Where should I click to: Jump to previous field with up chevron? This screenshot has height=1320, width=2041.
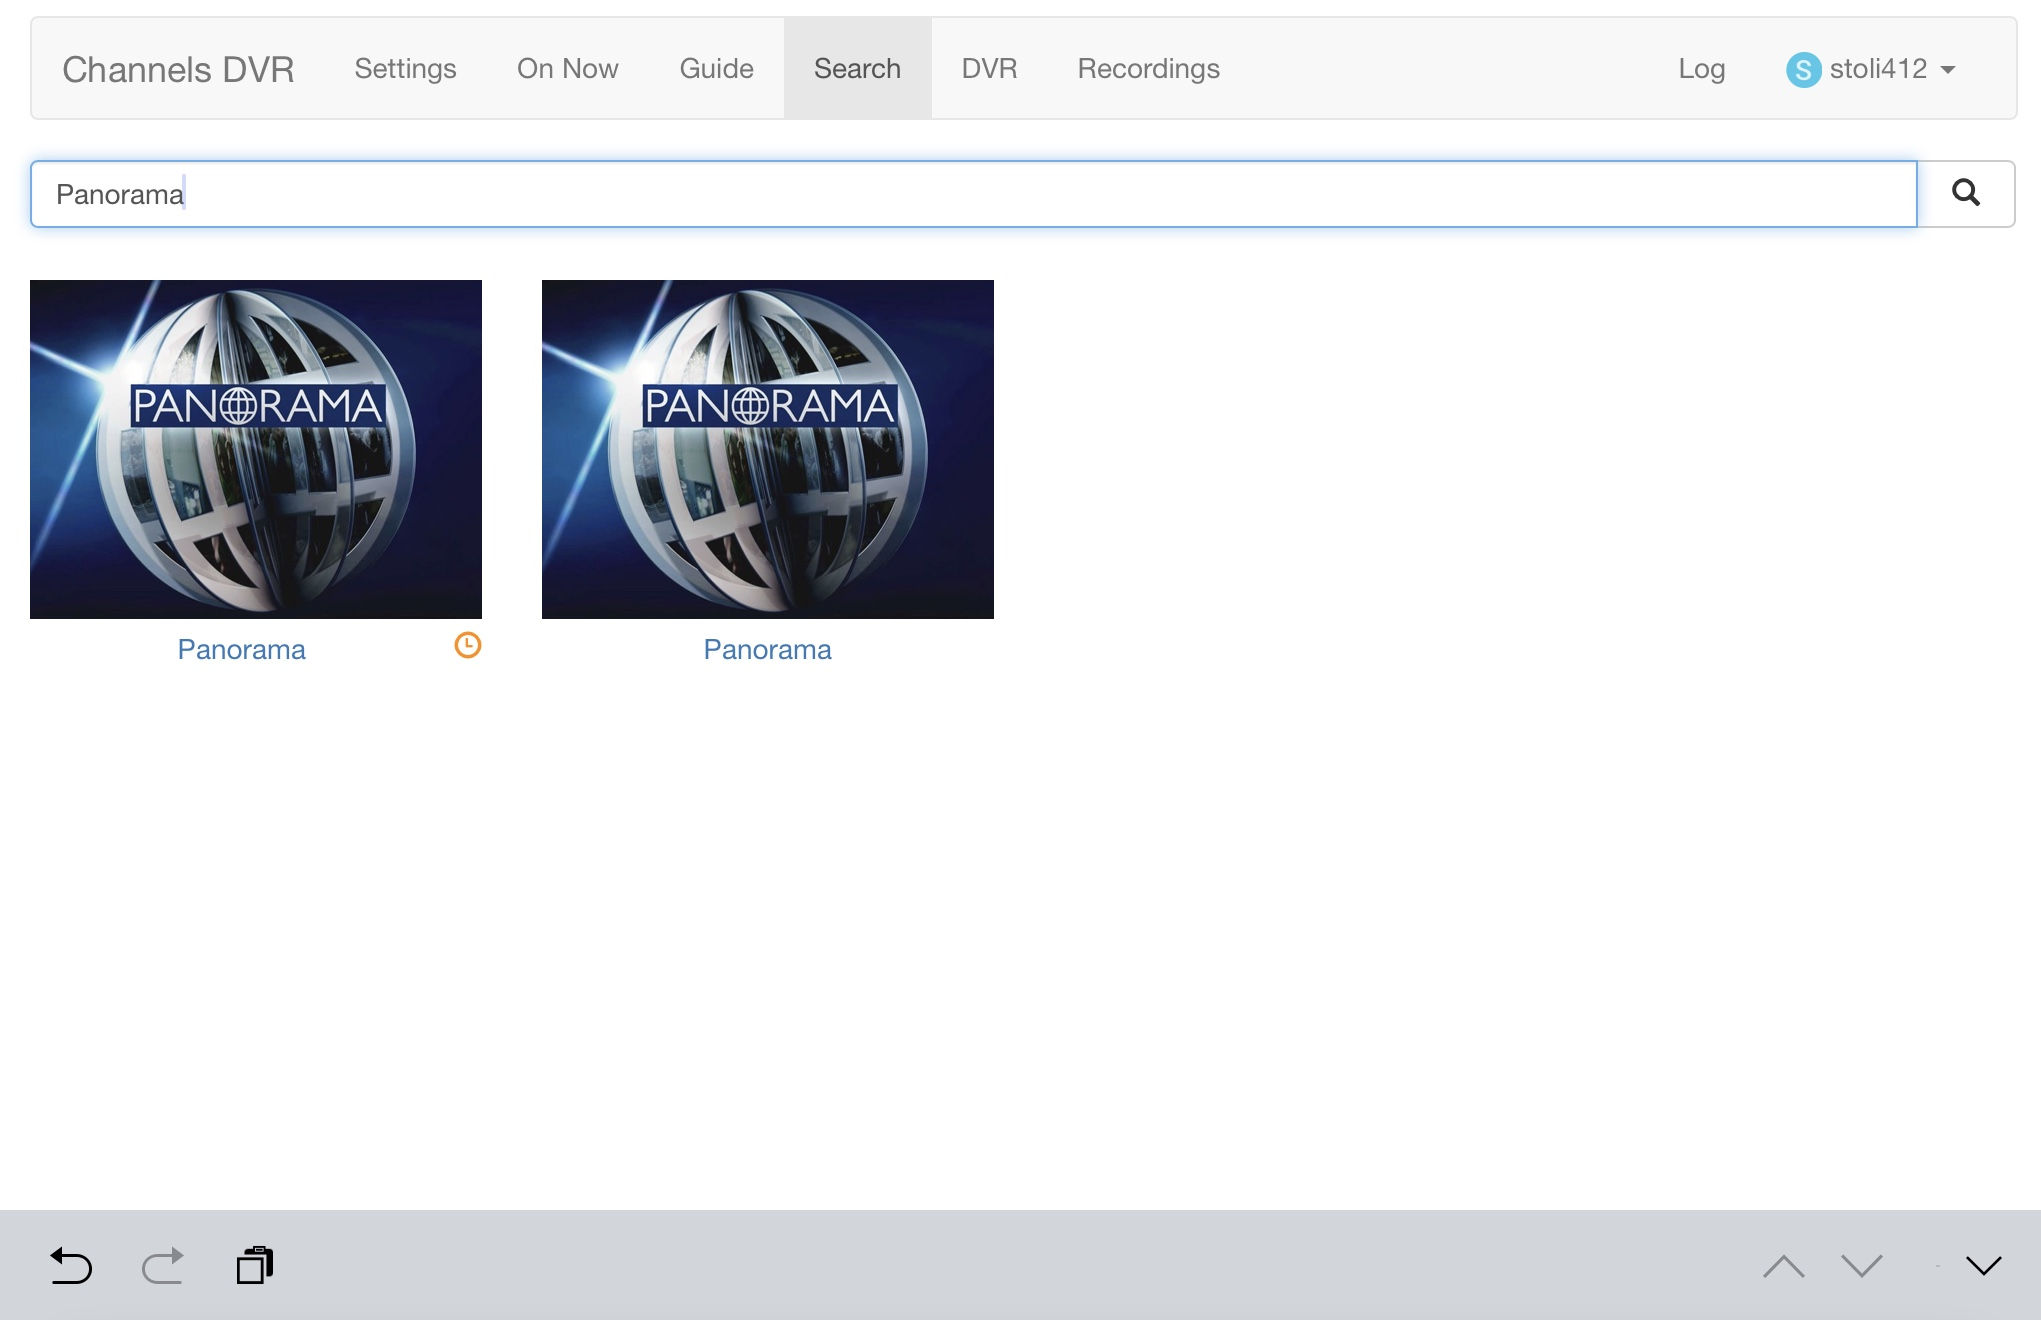click(x=1783, y=1267)
